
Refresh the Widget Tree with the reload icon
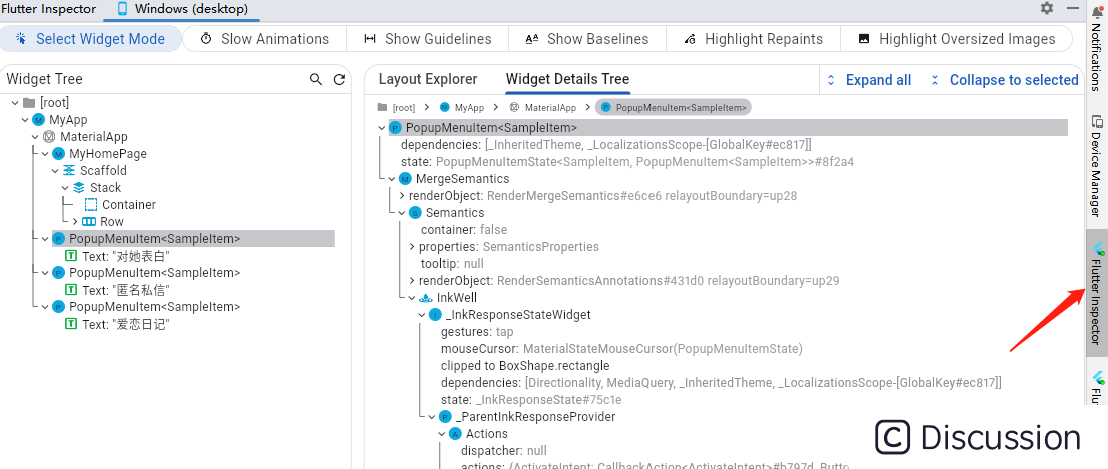click(340, 79)
